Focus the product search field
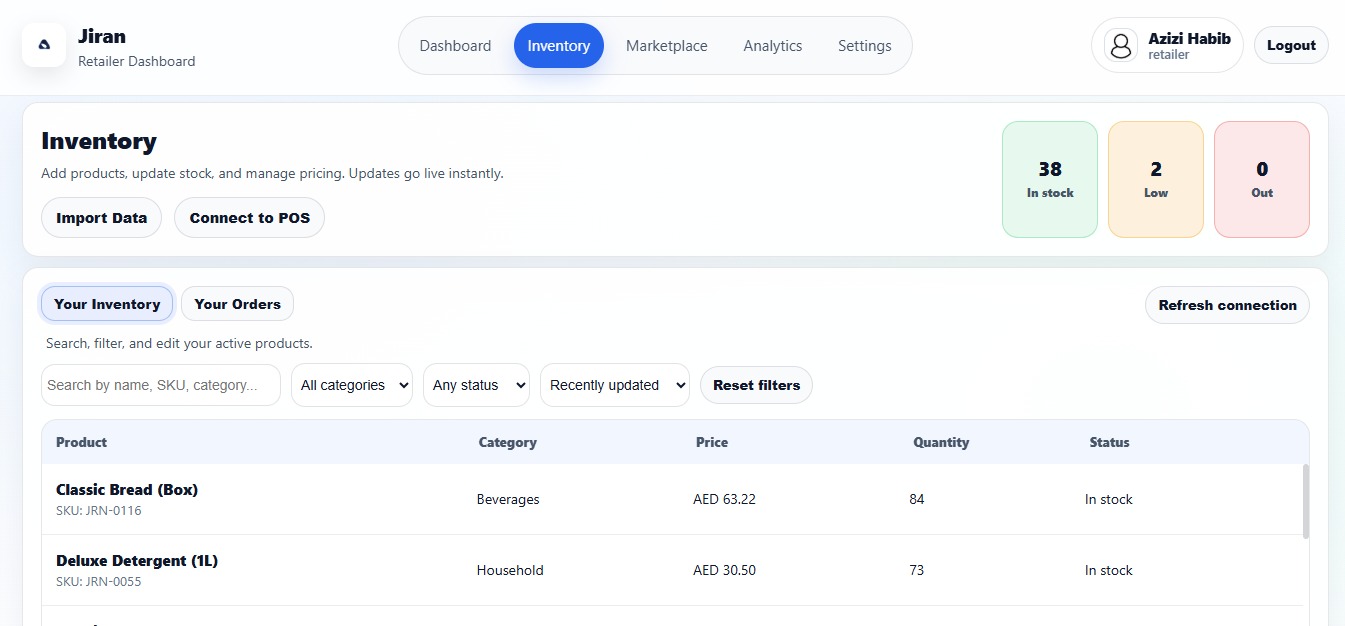The width and height of the screenshot is (1345, 626). point(160,385)
